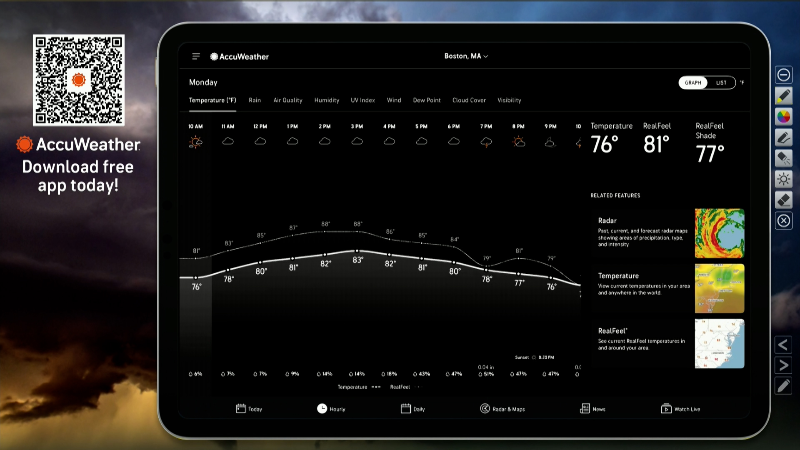Viewport: 800px width, 450px height.
Task: Go to the next slide arrow
Action: click(783, 365)
